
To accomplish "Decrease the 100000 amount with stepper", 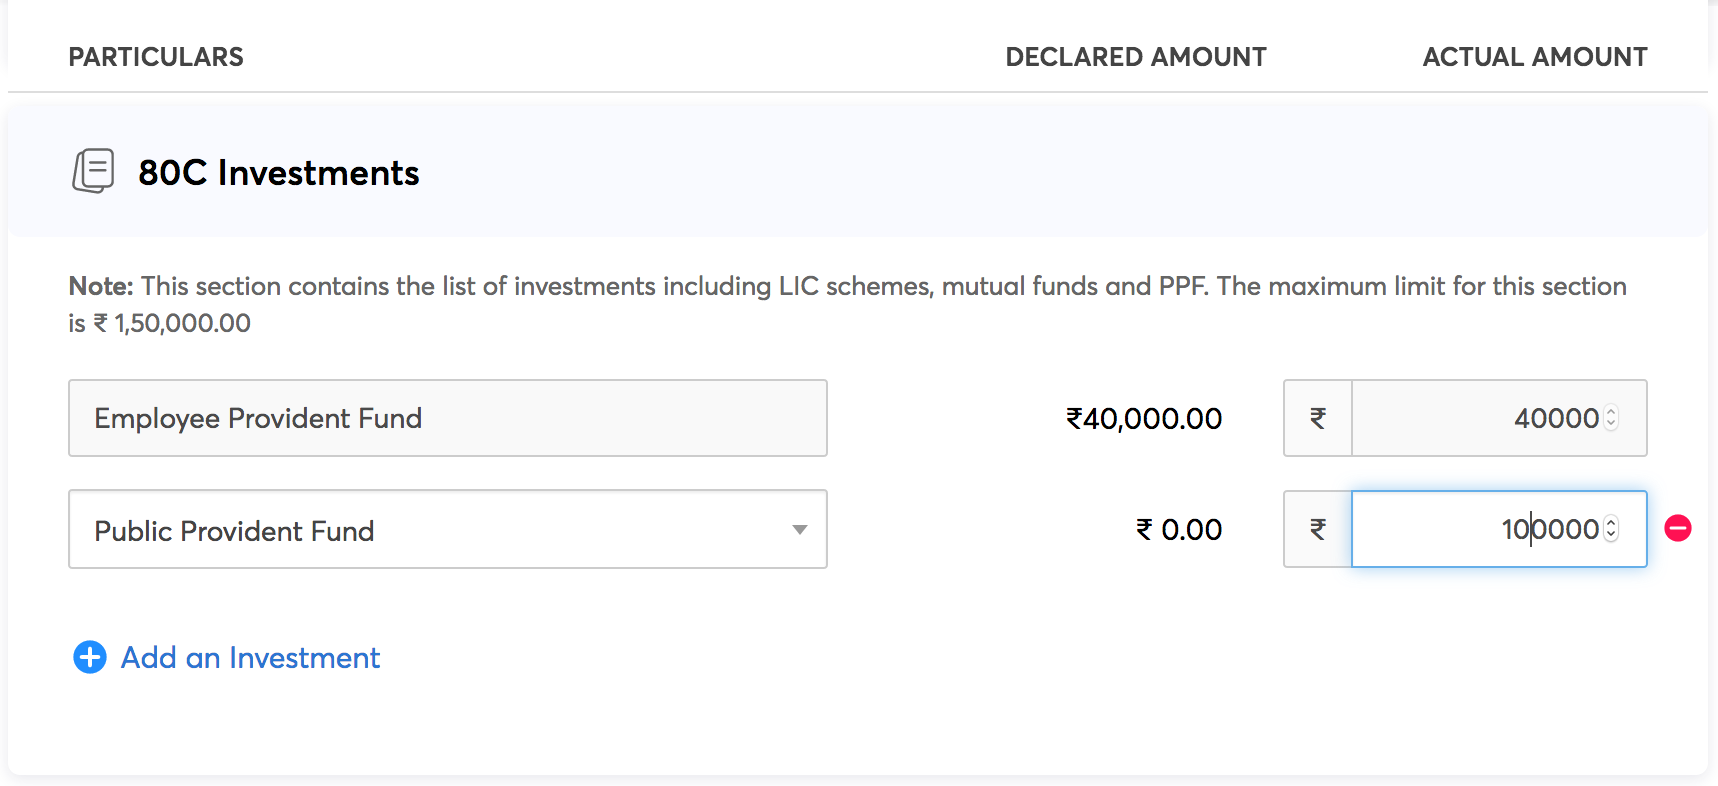I will pyautogui.click(x=1611, y=535).
